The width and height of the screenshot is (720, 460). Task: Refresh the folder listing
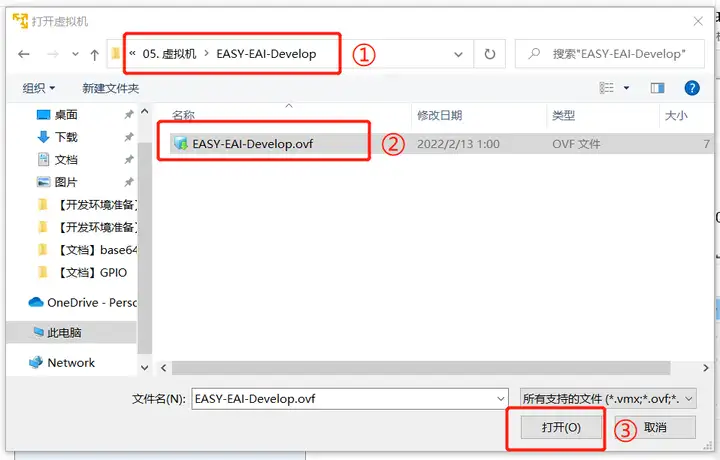pyautogui.click(x=490, y=54)
